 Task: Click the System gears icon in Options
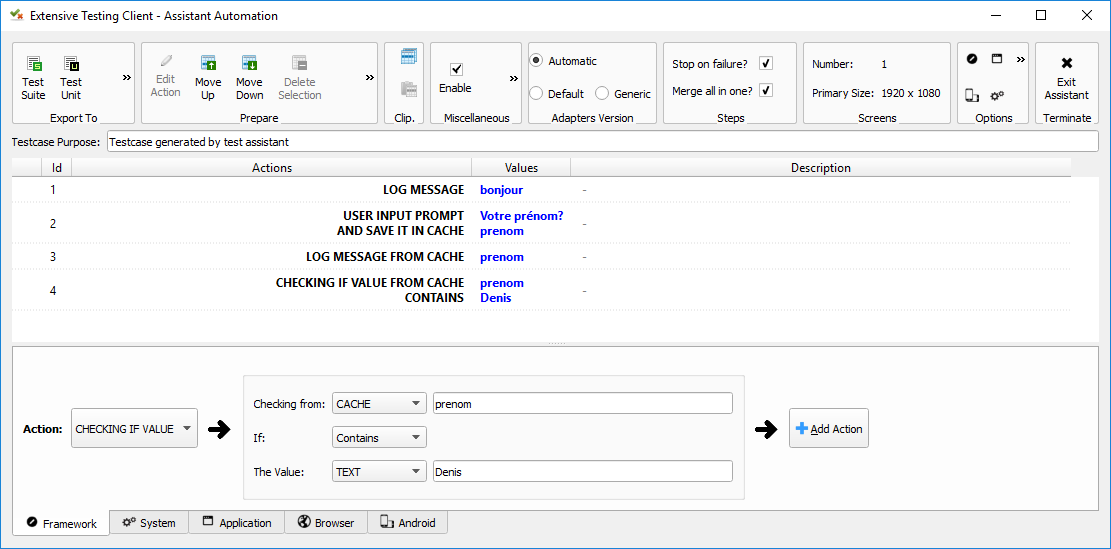[x=997, y=95]
